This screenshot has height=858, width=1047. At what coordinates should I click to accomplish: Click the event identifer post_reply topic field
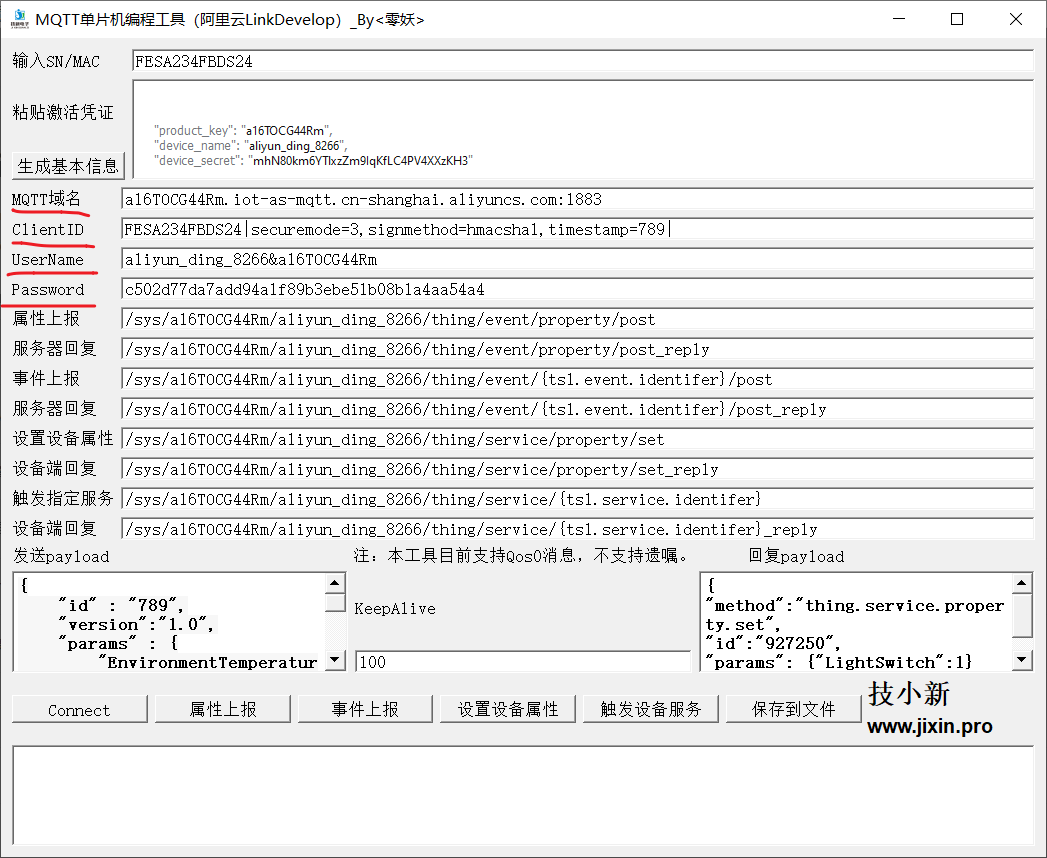tap(578, 409)
